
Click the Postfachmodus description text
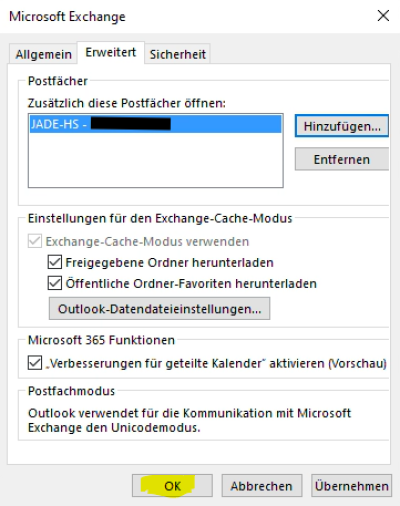click(x=189, y=420)
